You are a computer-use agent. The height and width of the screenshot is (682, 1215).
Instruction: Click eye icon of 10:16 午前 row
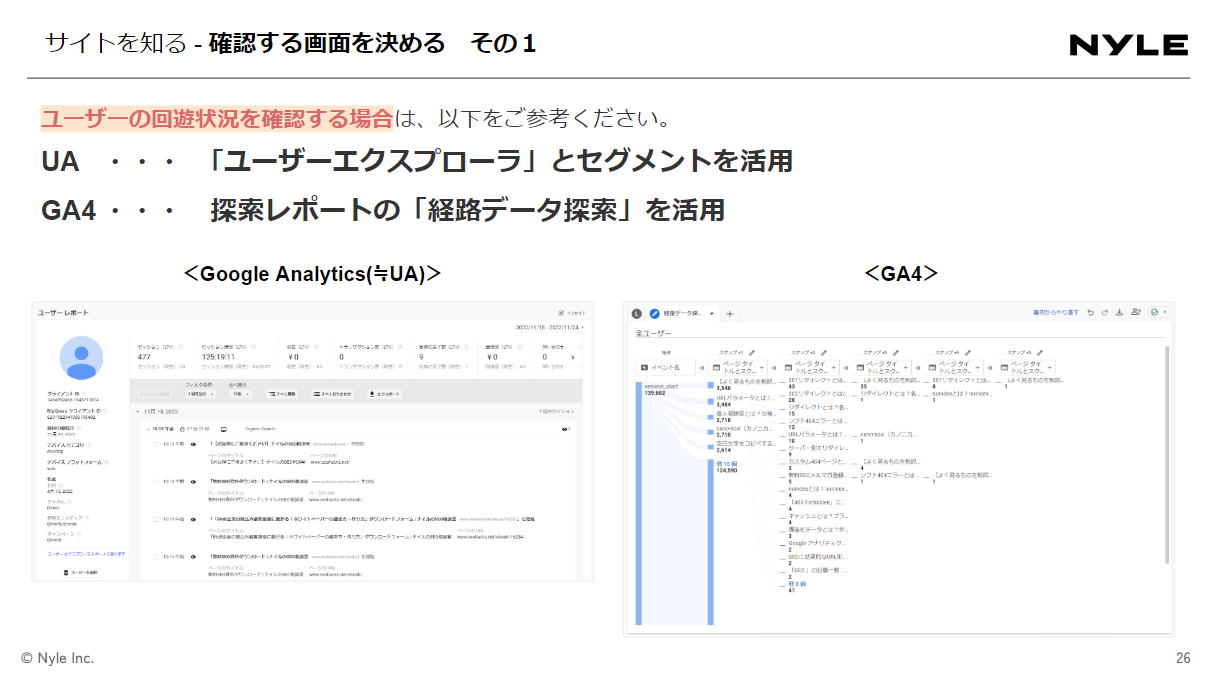tap(193, 556)
